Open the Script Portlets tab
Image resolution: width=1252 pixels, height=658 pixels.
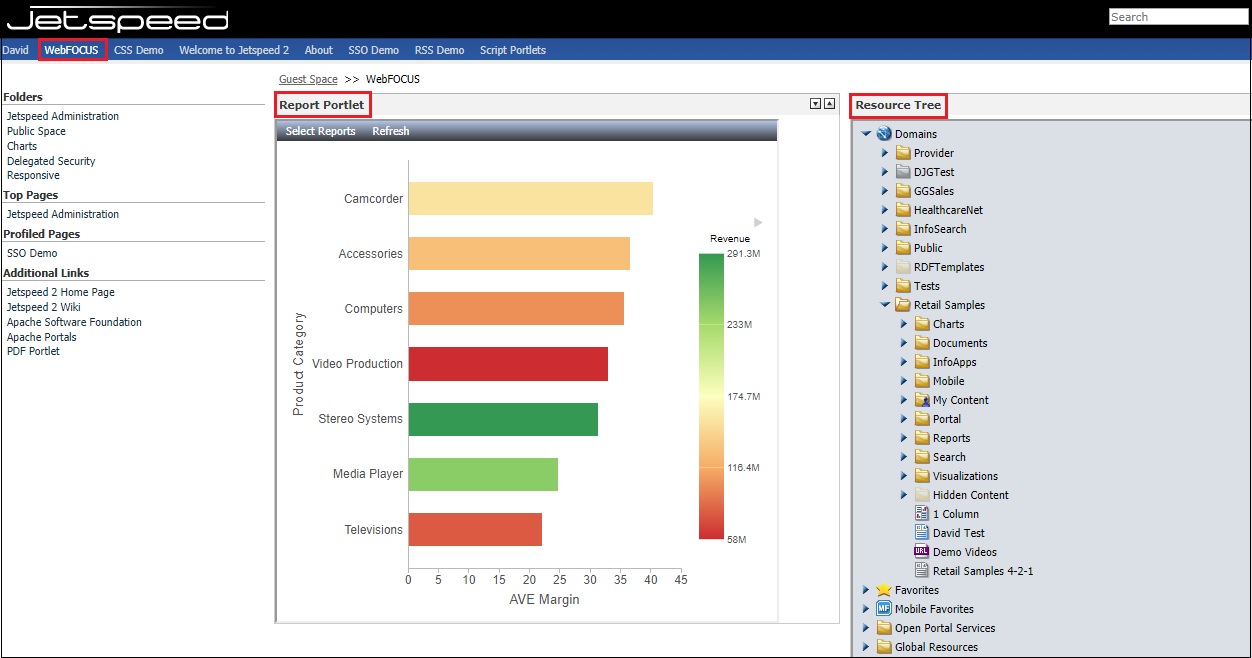pyautogui.click(x=513, y=50)
